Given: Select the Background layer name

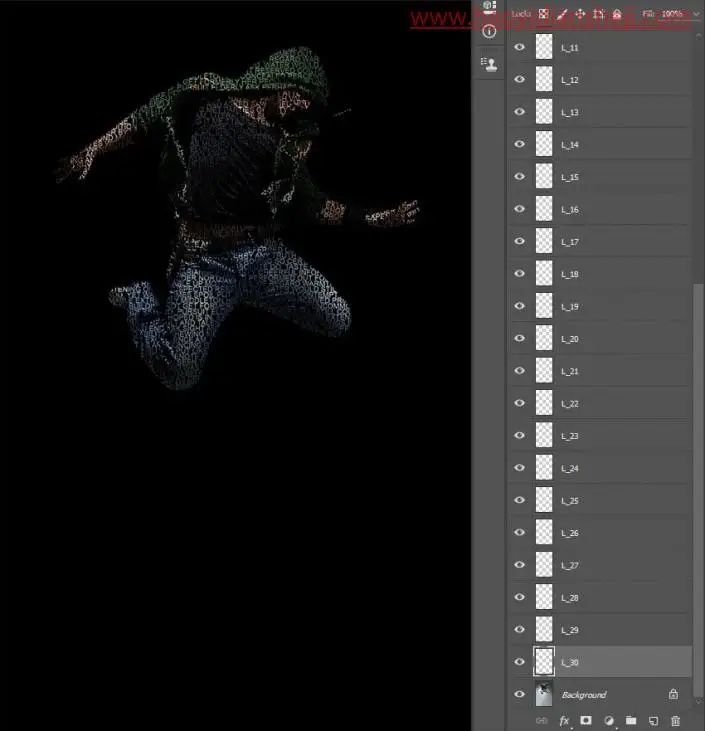Looking at the screenshot, I should point(584,695).
